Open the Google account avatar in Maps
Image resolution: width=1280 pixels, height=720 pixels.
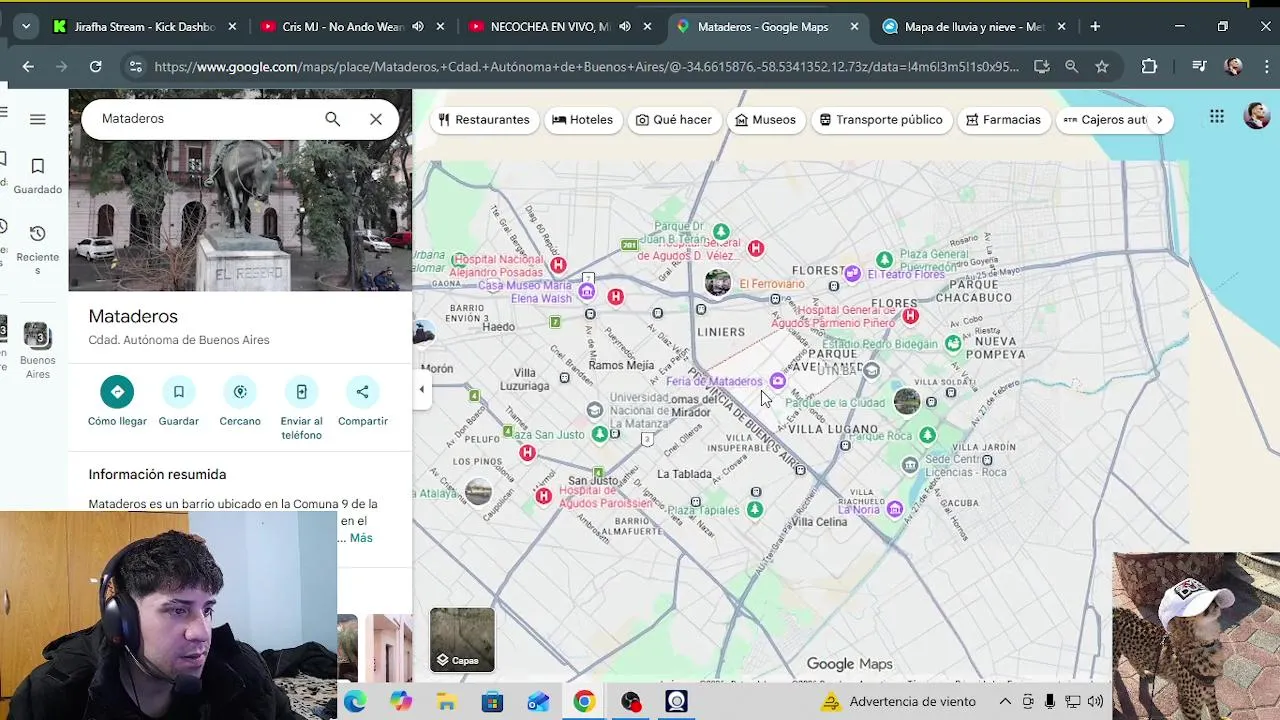[x=1256, y=117]
